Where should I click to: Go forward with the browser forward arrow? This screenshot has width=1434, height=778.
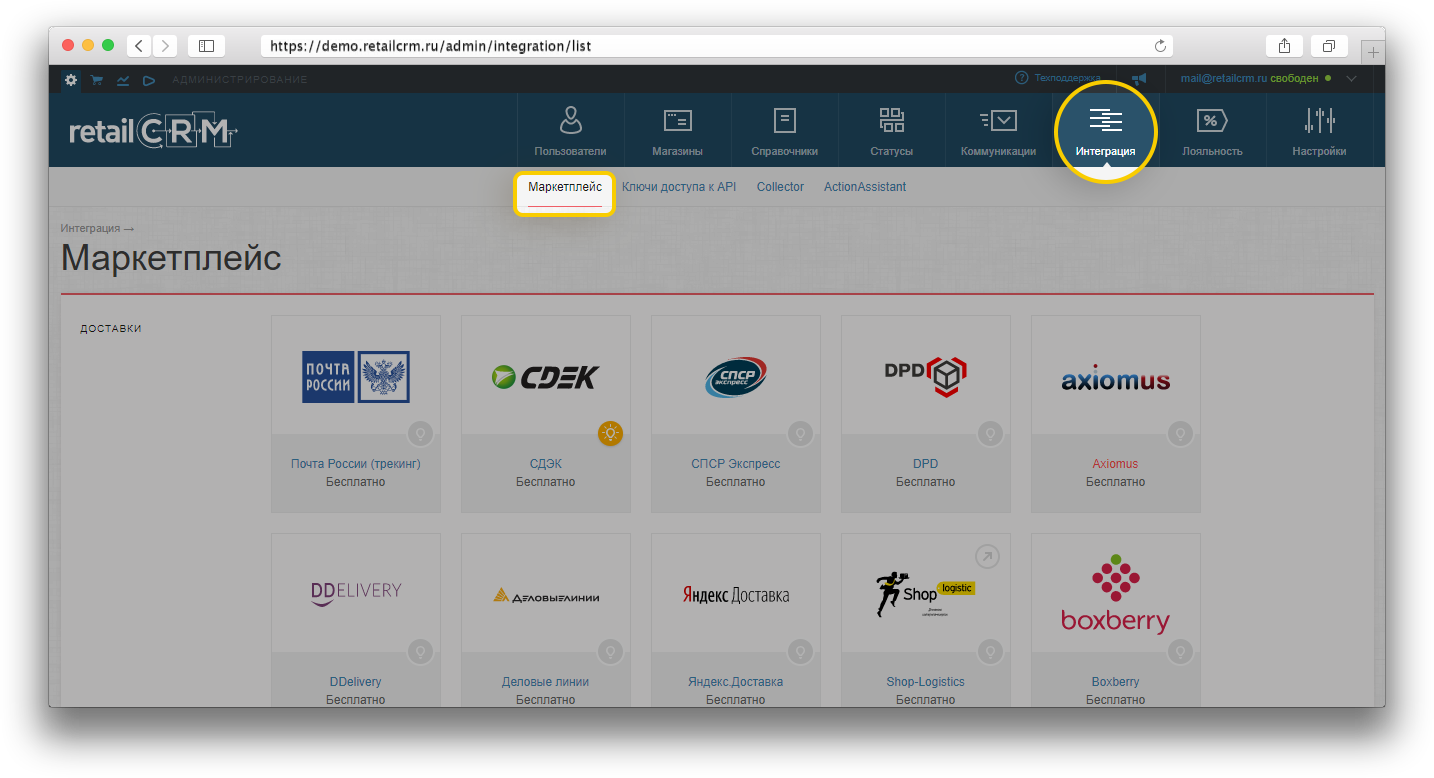[x=165, y=46]
